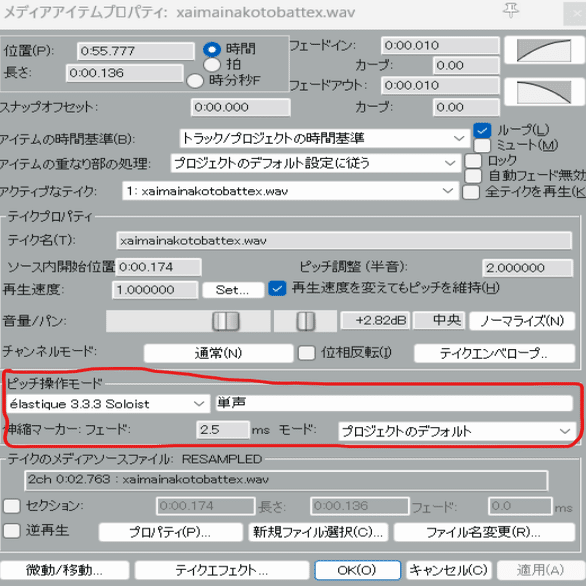Click the 単声 pitch mode option field

(394, 403)
